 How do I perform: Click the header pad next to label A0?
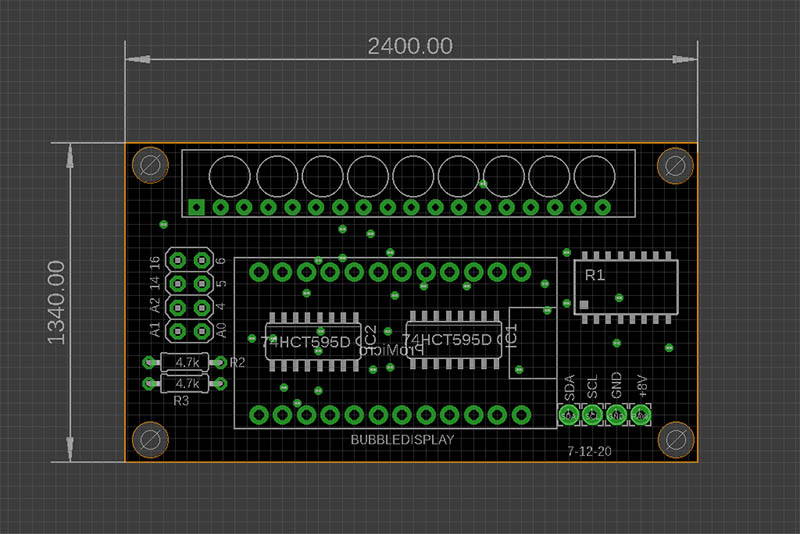coord(201,331)
